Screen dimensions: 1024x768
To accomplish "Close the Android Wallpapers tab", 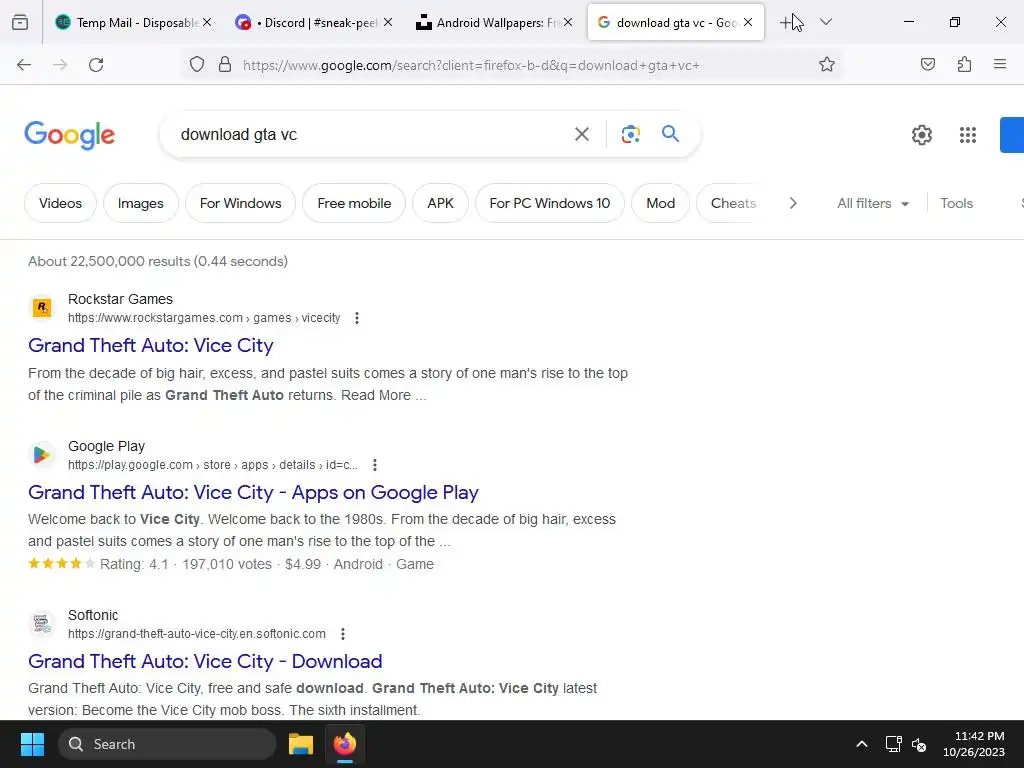I will [568, 22].
